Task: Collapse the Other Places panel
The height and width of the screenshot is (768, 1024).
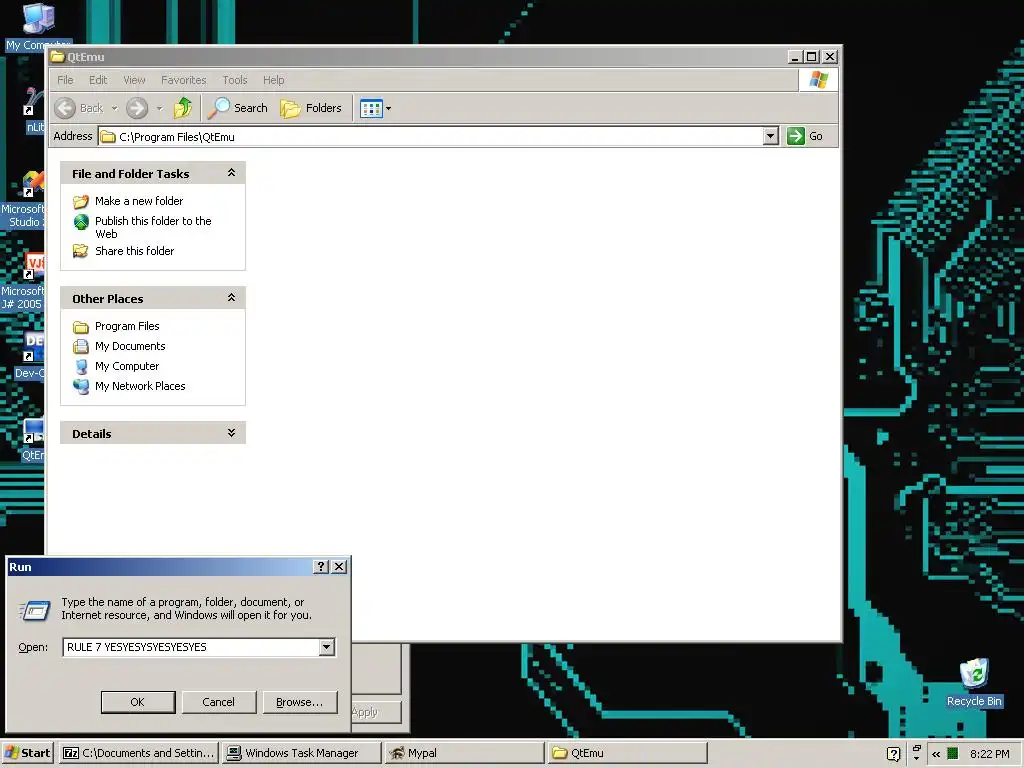Action: coord(231,298)
